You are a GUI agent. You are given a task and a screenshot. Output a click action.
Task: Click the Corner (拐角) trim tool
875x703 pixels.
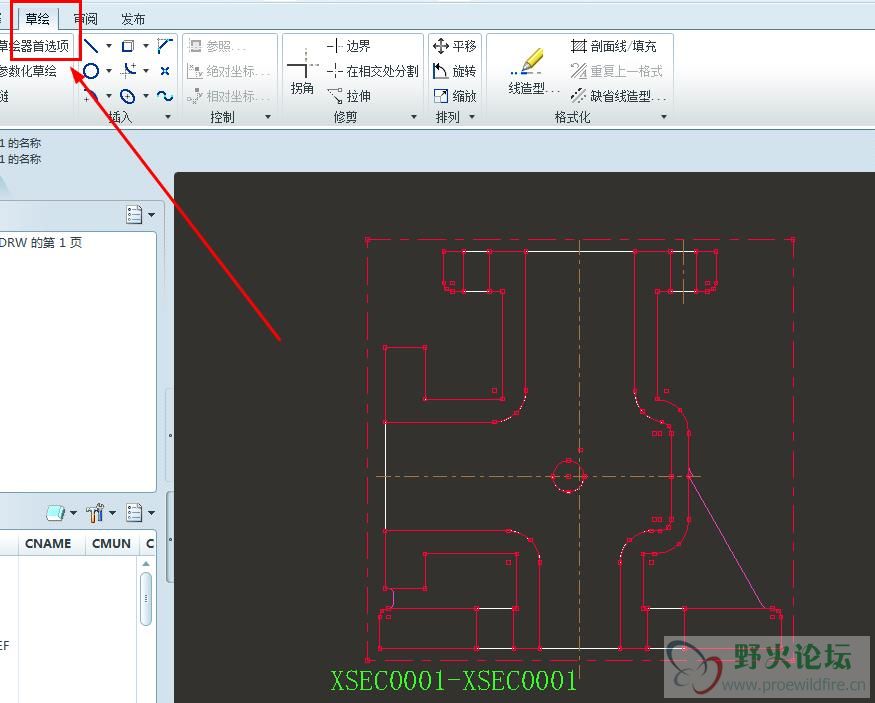point(302,73)
